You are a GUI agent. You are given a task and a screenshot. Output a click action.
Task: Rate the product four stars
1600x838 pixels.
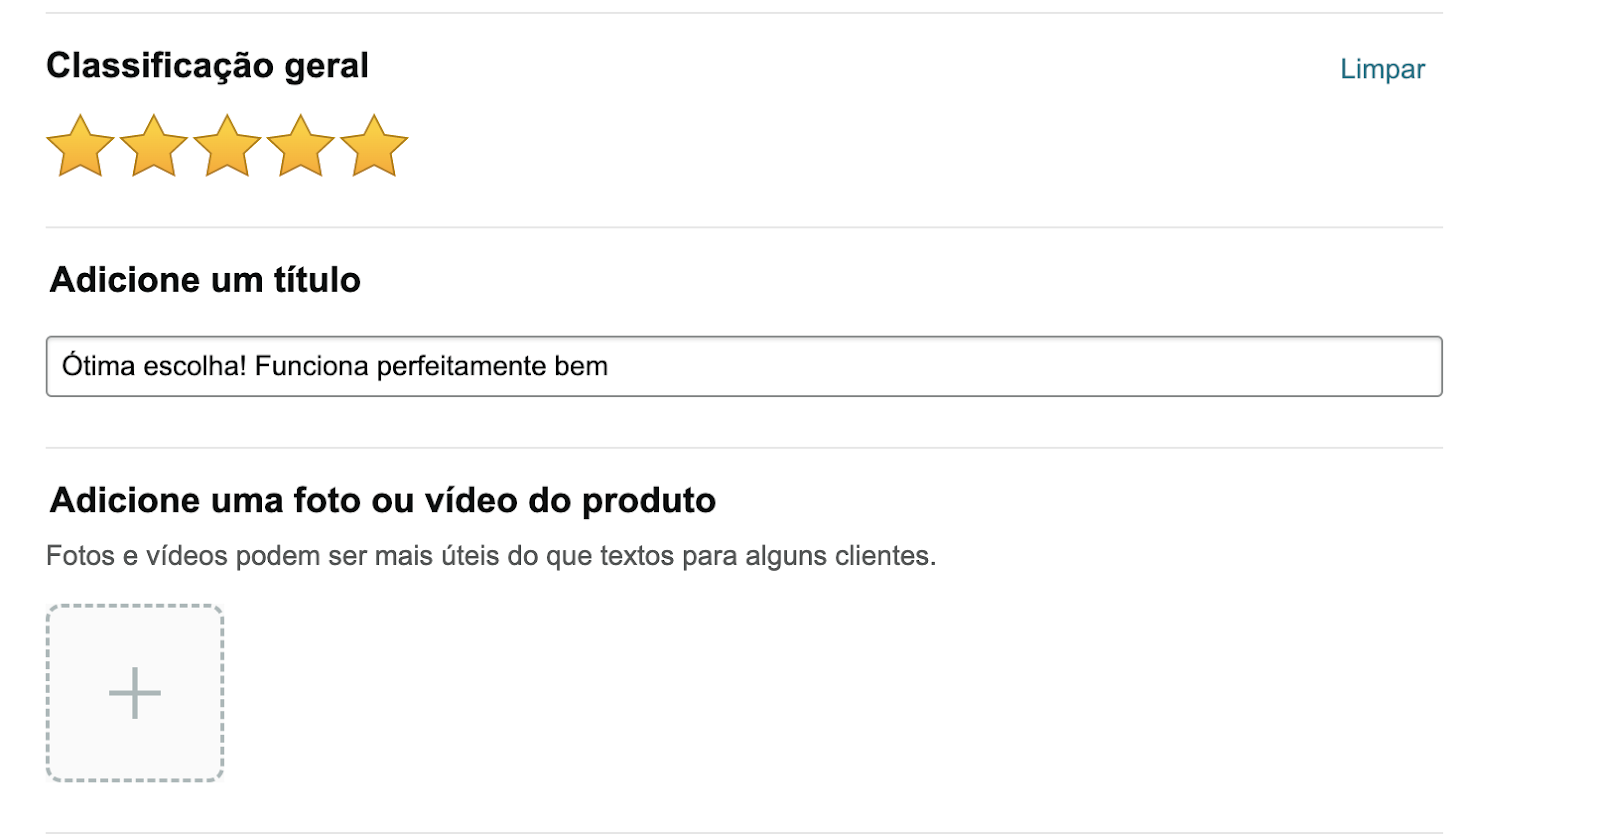(300, 146)
